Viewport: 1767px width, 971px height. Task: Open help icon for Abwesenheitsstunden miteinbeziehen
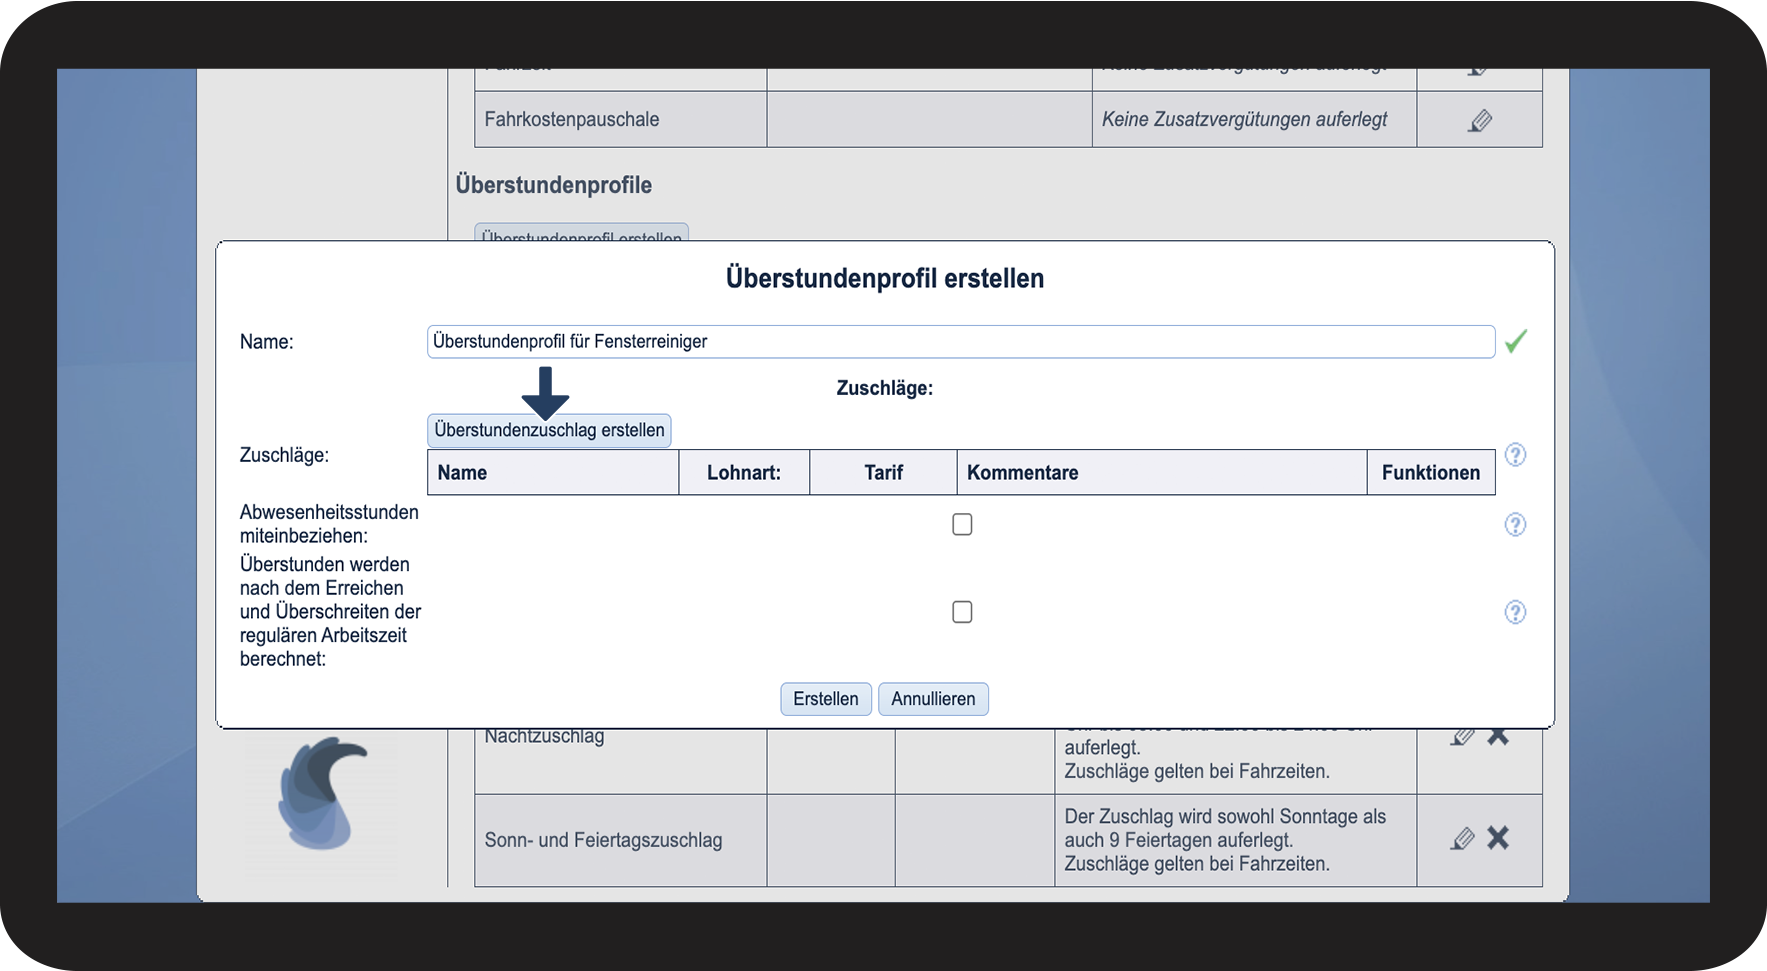1515,525
